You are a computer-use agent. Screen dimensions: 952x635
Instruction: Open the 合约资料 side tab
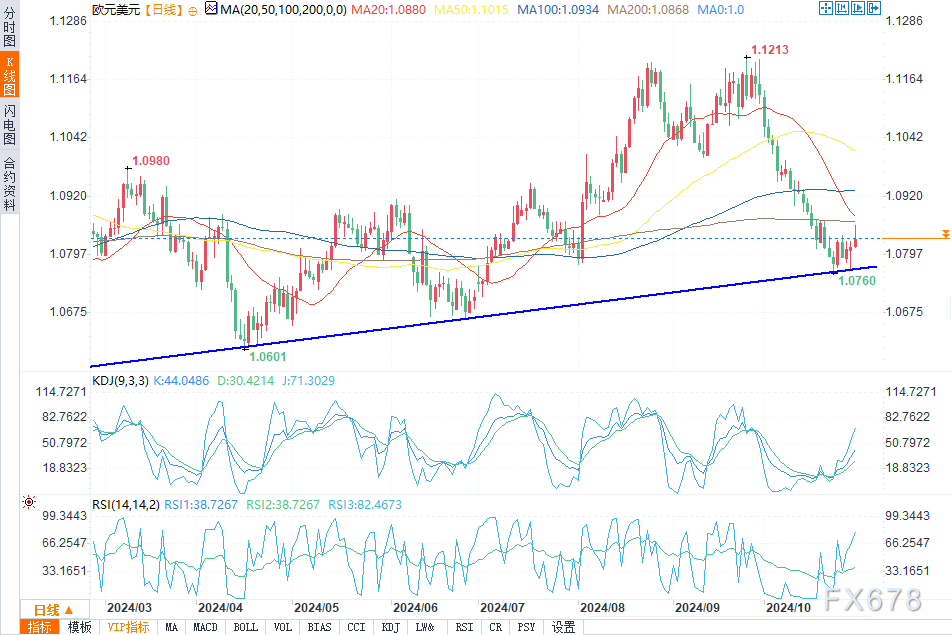(9, 182)
